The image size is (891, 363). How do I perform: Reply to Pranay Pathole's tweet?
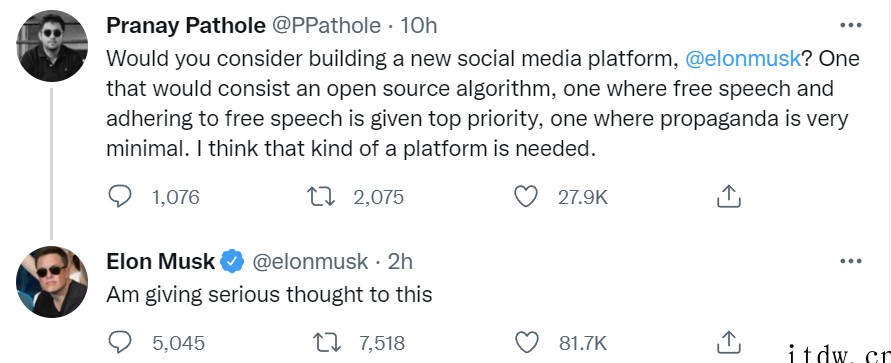(120, 197)
